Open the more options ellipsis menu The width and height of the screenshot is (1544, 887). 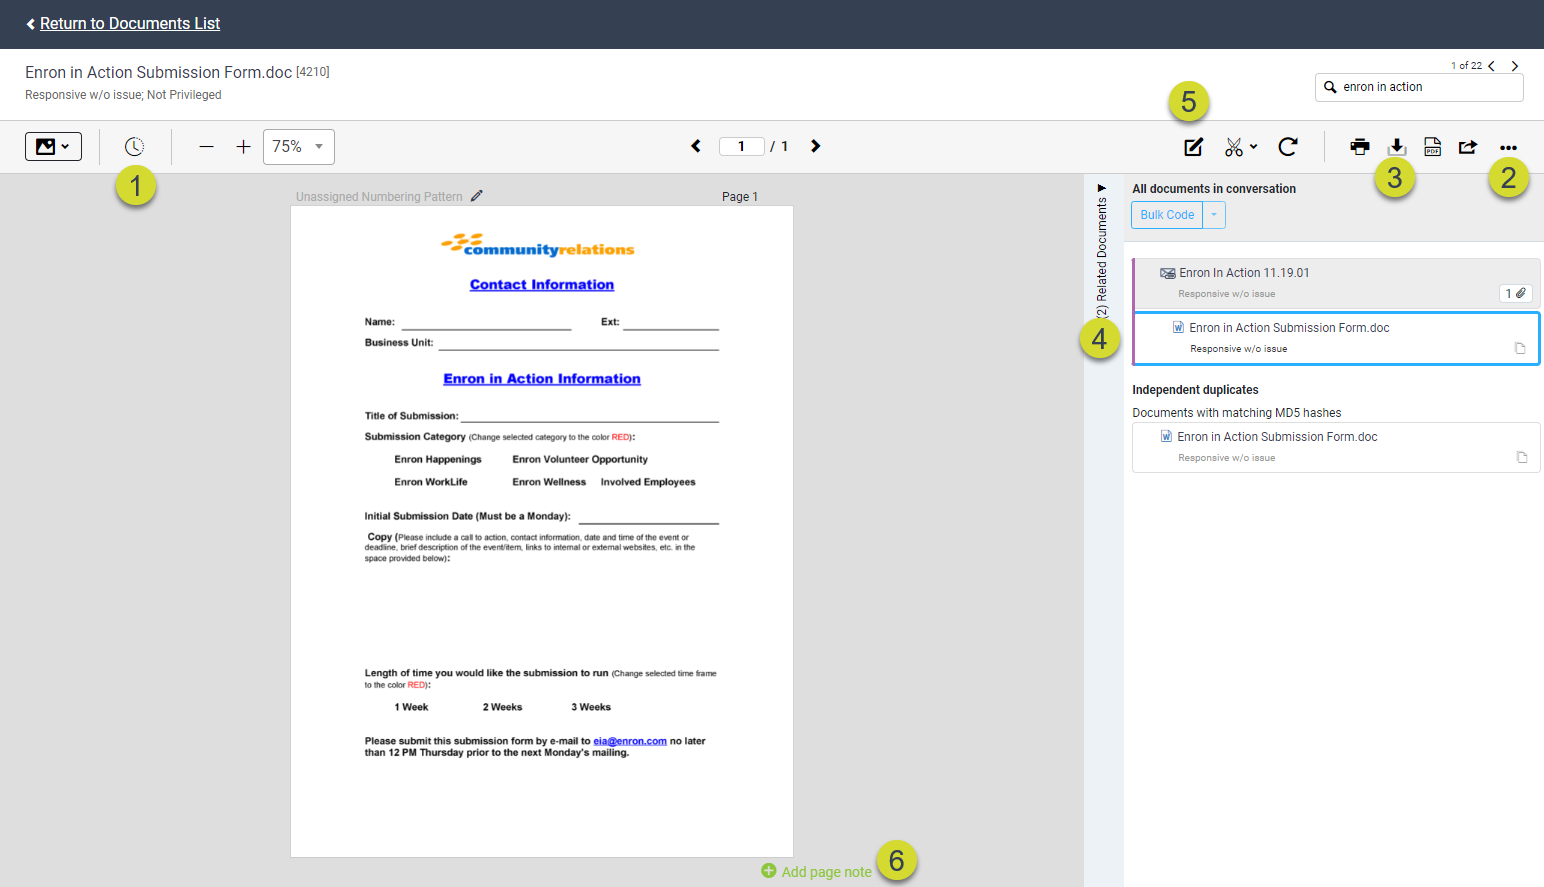(1508, 148)
